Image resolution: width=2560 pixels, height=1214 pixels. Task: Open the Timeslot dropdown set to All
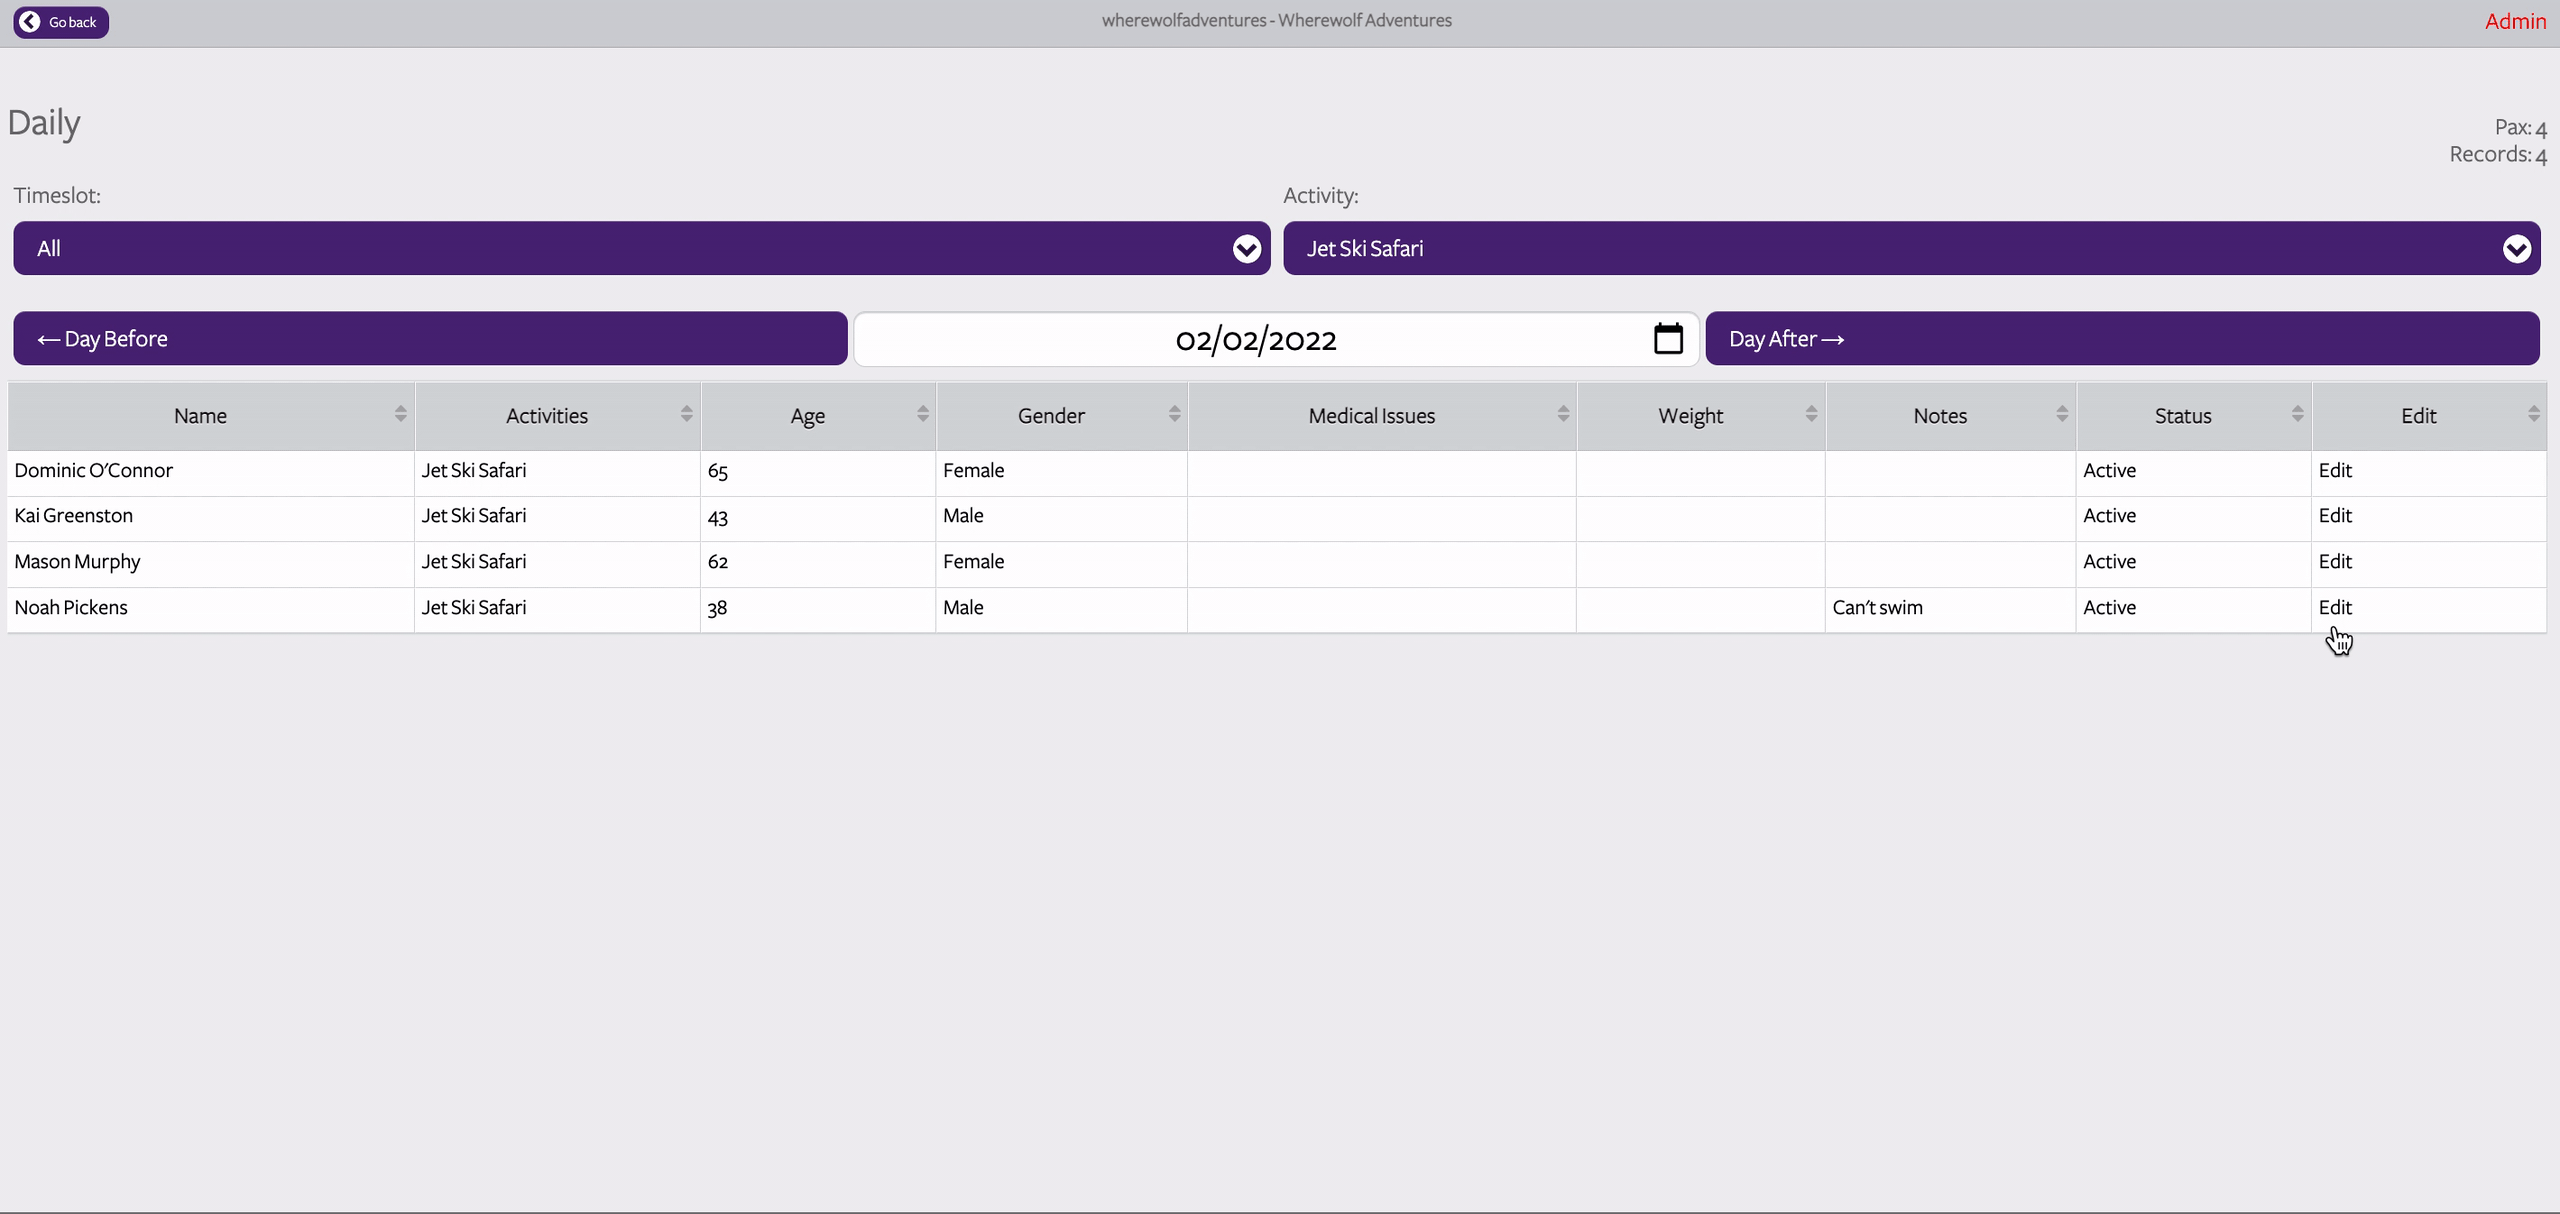642,248
